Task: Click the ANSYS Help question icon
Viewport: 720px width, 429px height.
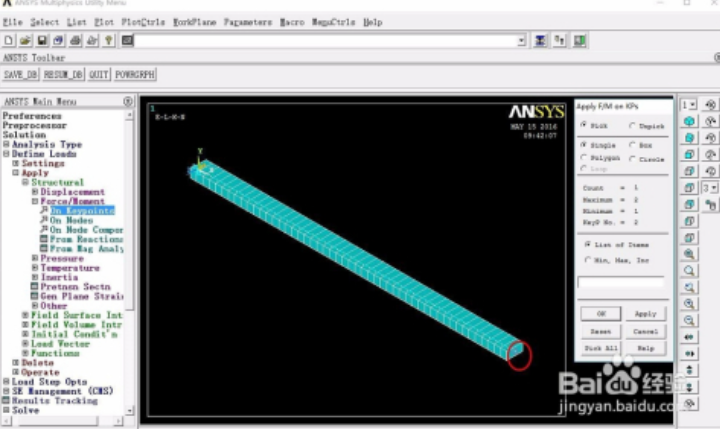Action: point(109,40)
